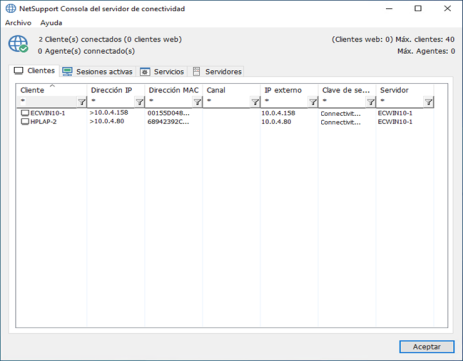Switch to the Servicios tab
Image resolution: width=463 pixels, height=361 pixels.
(162, 71)
